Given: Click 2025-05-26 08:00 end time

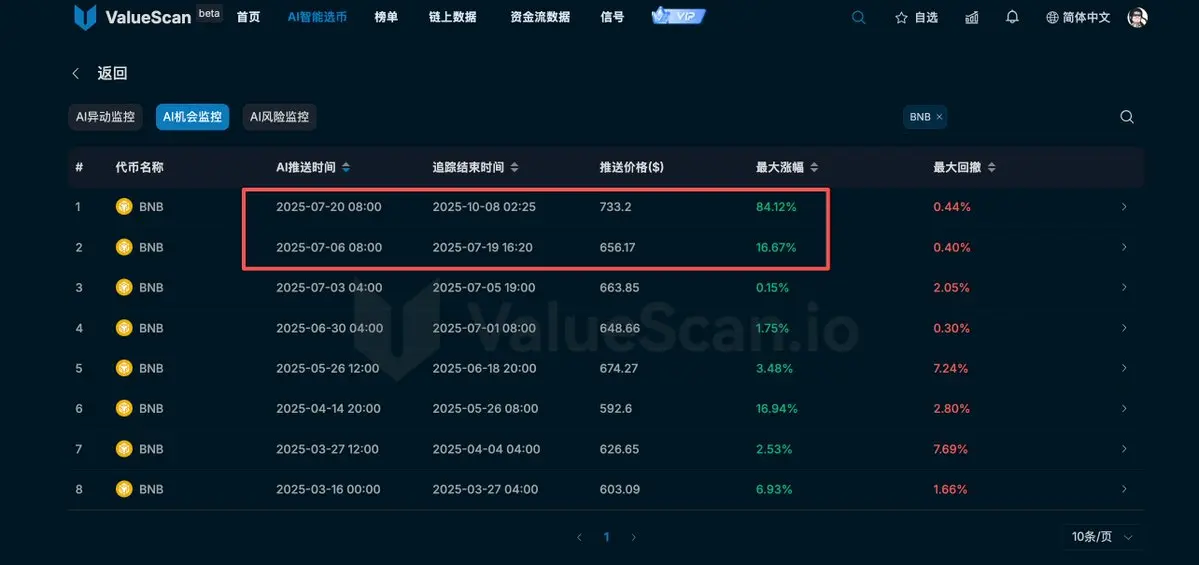Looking at the screenshot, I should coord(486,409).
